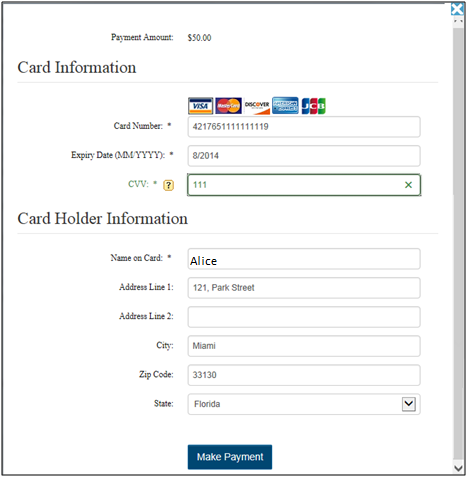Screen dimensions: 467x477
Task: Click the American Express logo
Action: click(285, 106)
